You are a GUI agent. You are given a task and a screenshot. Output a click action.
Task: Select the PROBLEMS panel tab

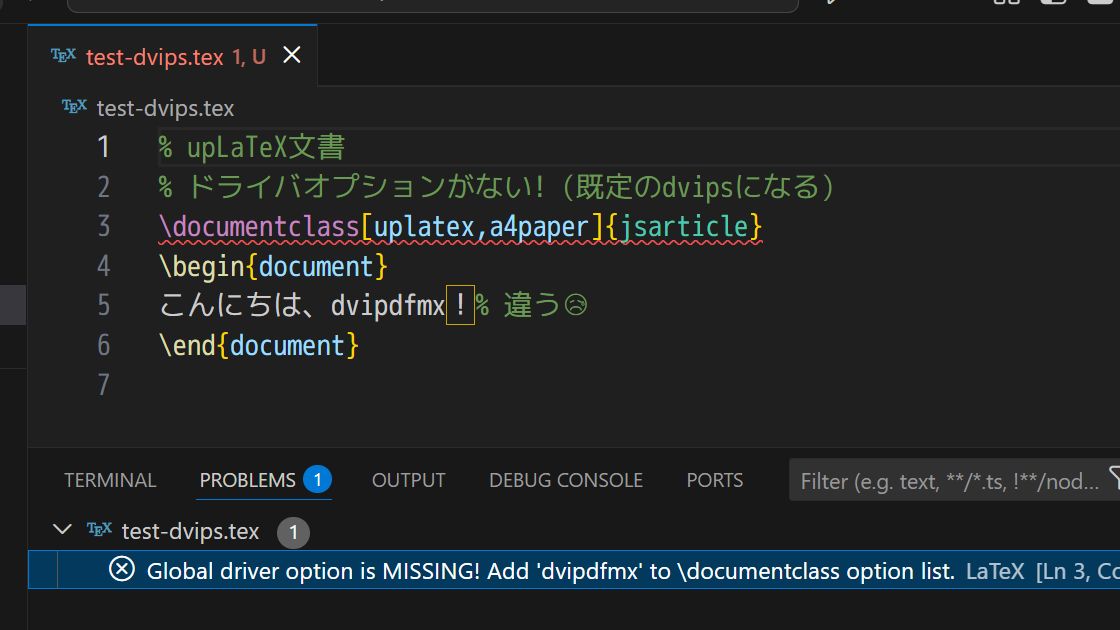point(247,480)
